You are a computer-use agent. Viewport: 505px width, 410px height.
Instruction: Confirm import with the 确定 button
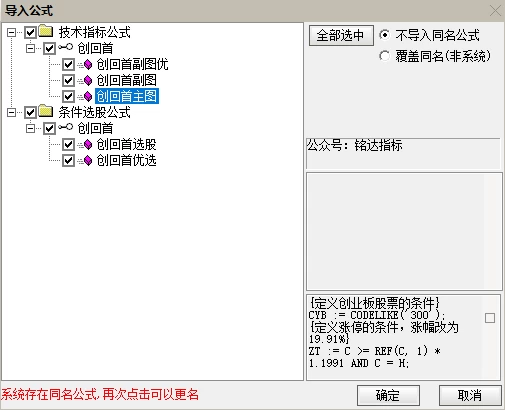pyautogui.click(x=388, y=395)
